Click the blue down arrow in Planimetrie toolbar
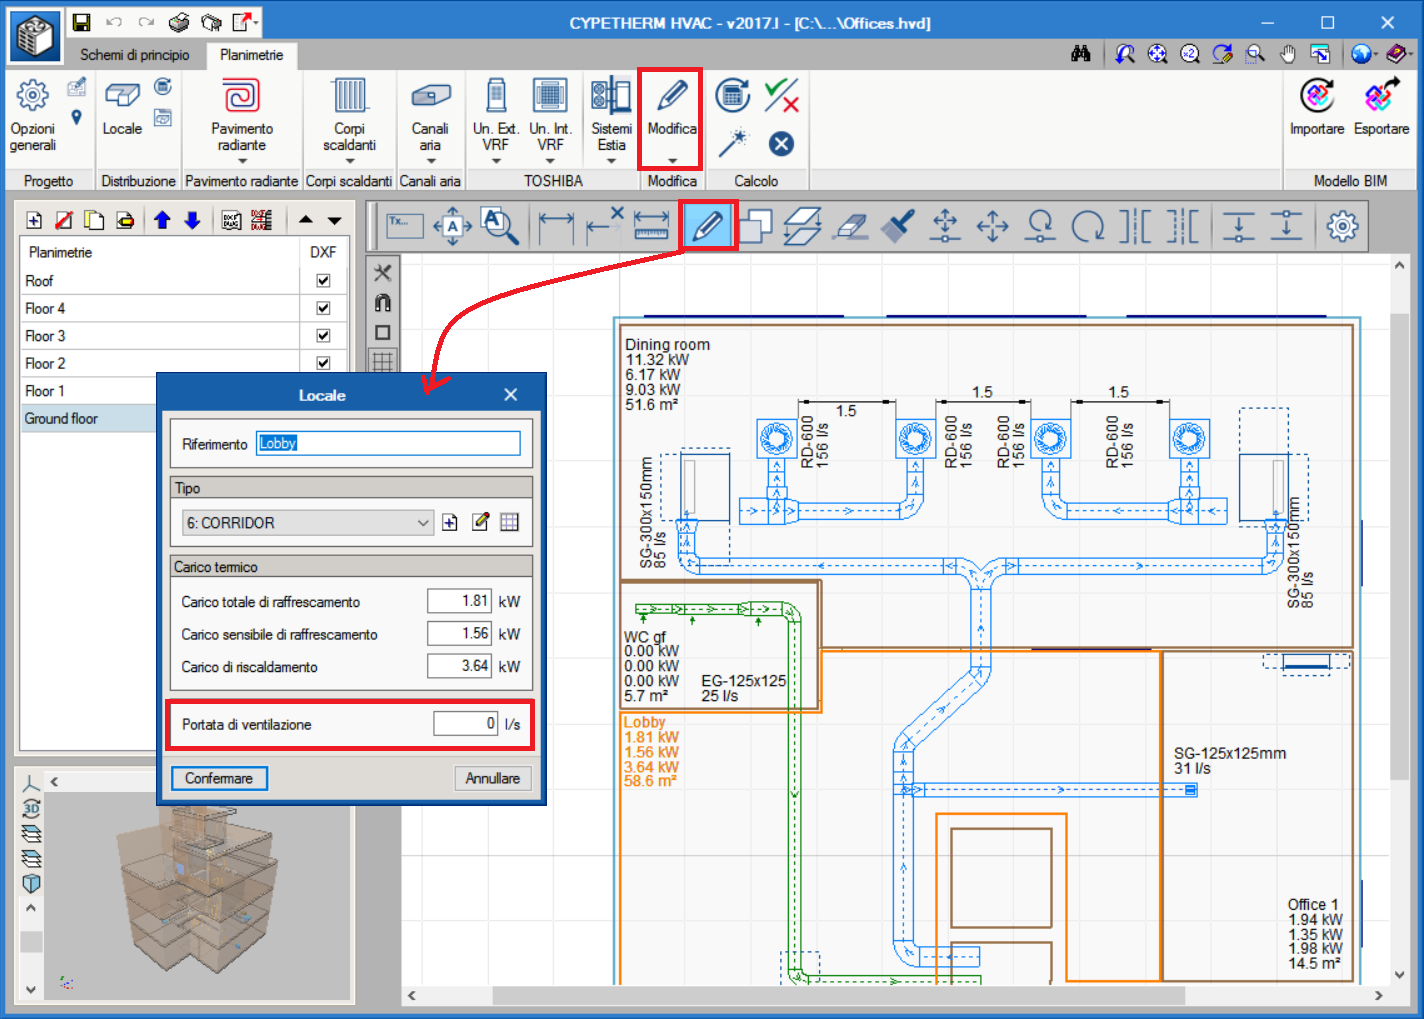Screen dimensions: 1424x1019 click(193, 220)
